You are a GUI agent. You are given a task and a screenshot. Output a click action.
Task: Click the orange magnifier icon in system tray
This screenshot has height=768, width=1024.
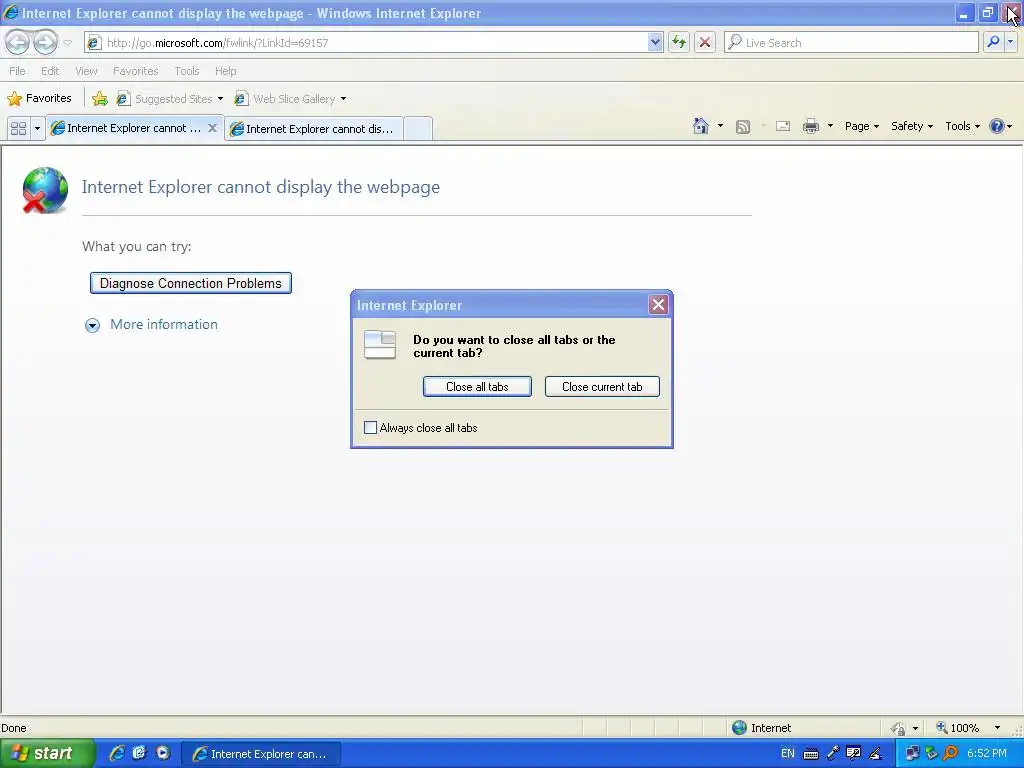tap(951, 753)
